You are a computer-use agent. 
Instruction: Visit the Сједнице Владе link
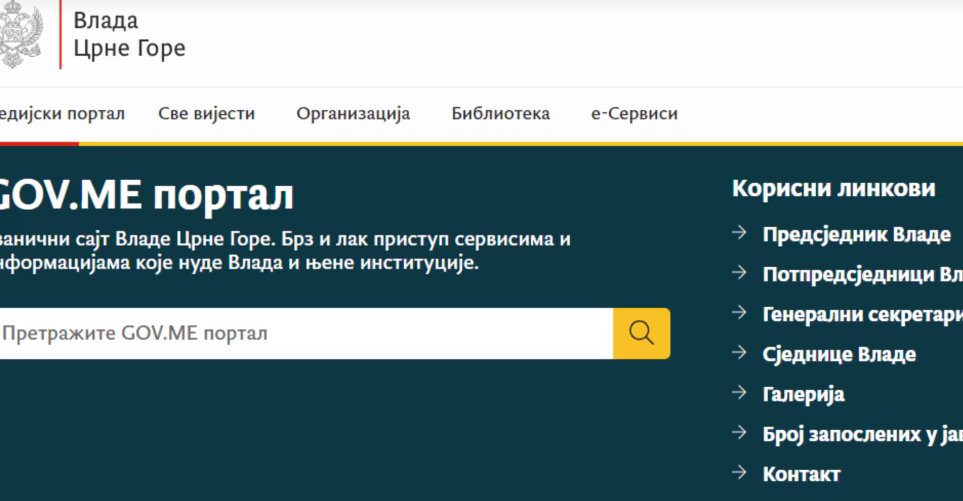[838, 354]
